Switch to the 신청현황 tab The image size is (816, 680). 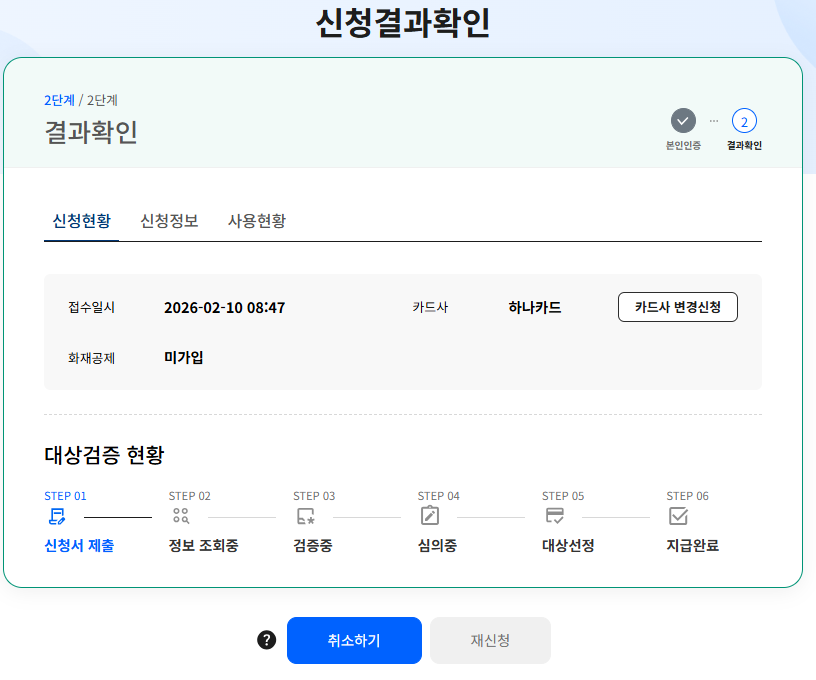click(x=82, y=221)
